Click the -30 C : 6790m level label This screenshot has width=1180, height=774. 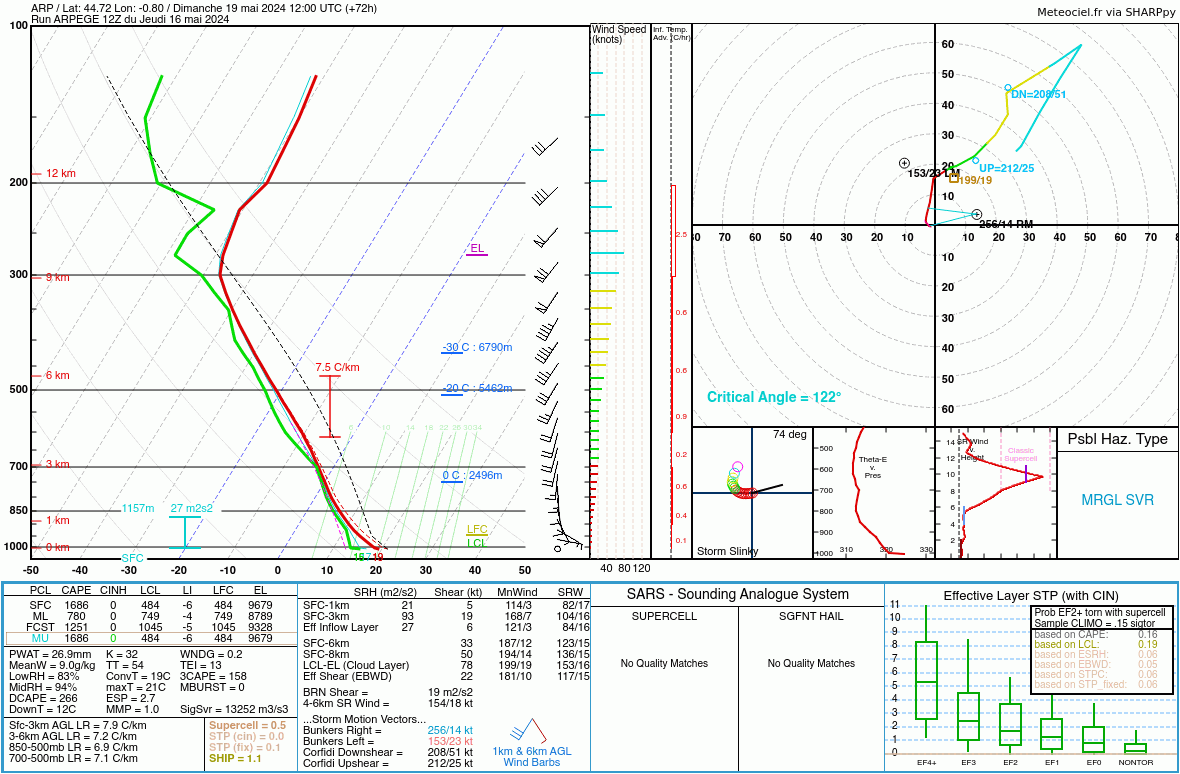[x=477, y=348]
